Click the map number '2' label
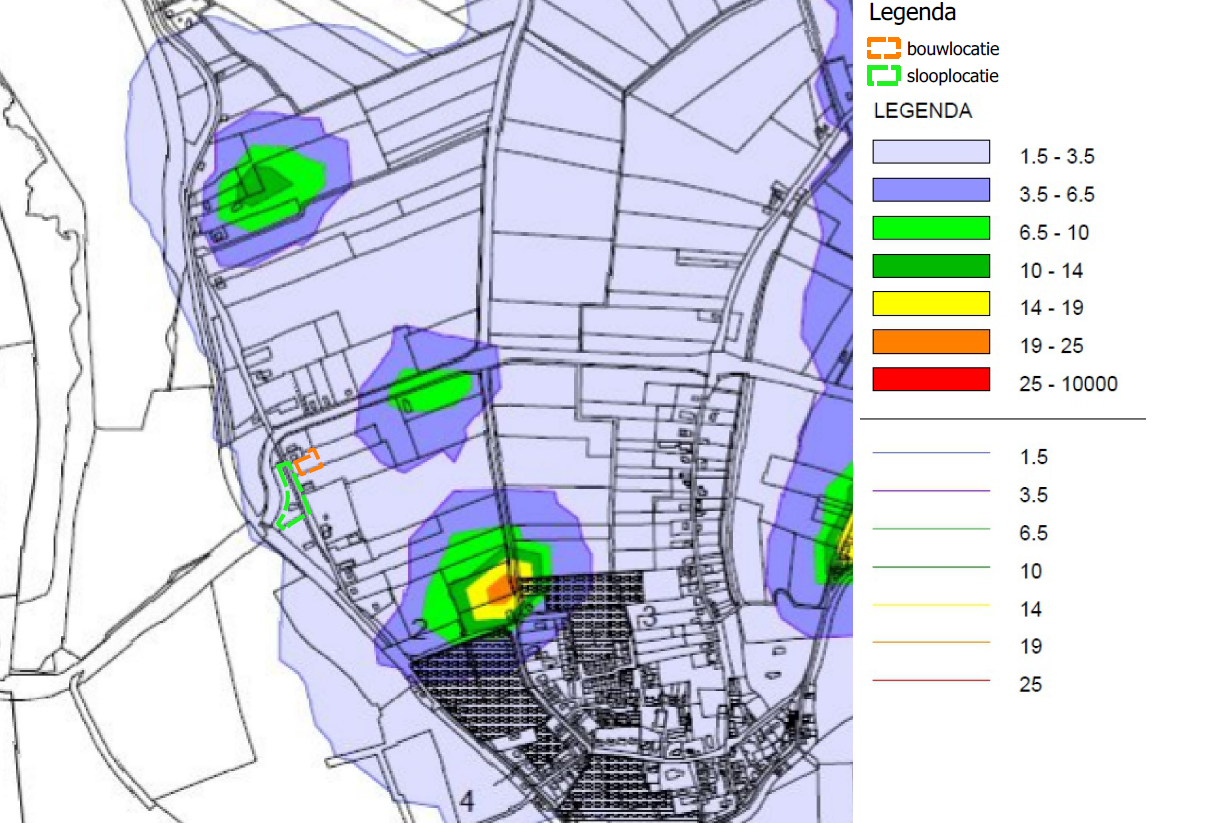This screenshot has height=823, width=1218. 418,629
